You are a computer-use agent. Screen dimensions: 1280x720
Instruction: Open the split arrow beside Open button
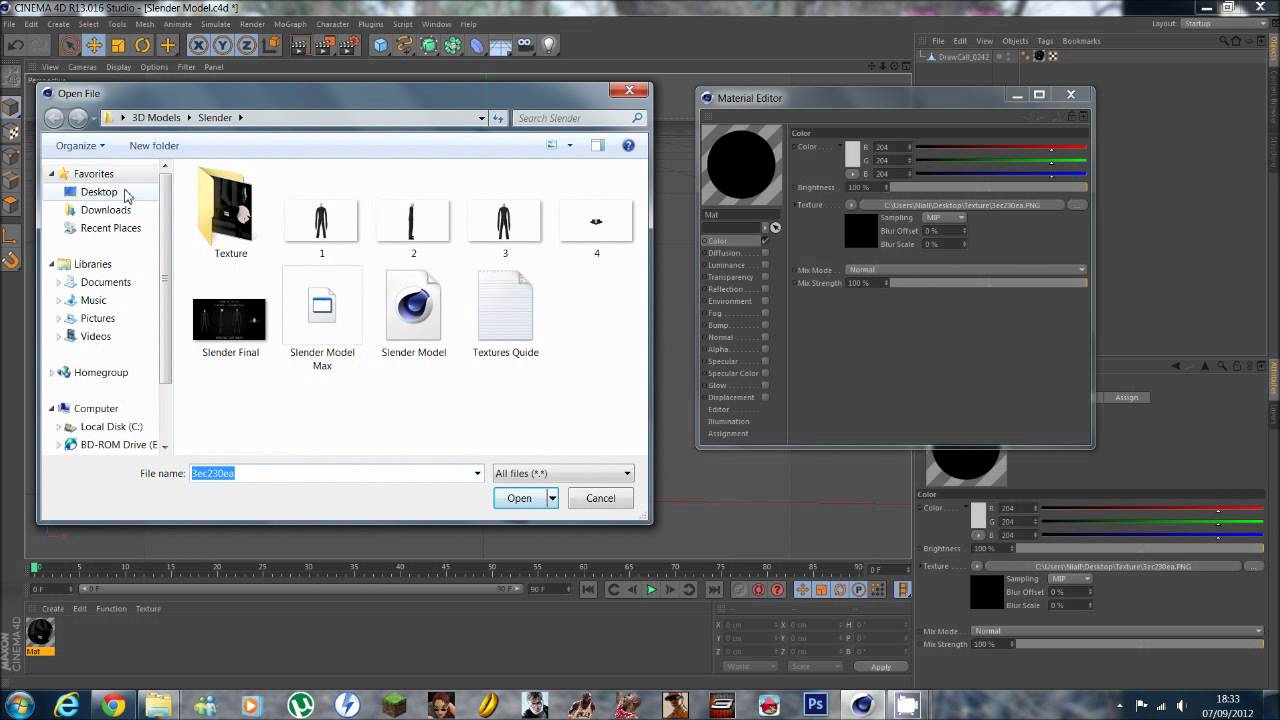pyautogui.click(x=552, y=498)
